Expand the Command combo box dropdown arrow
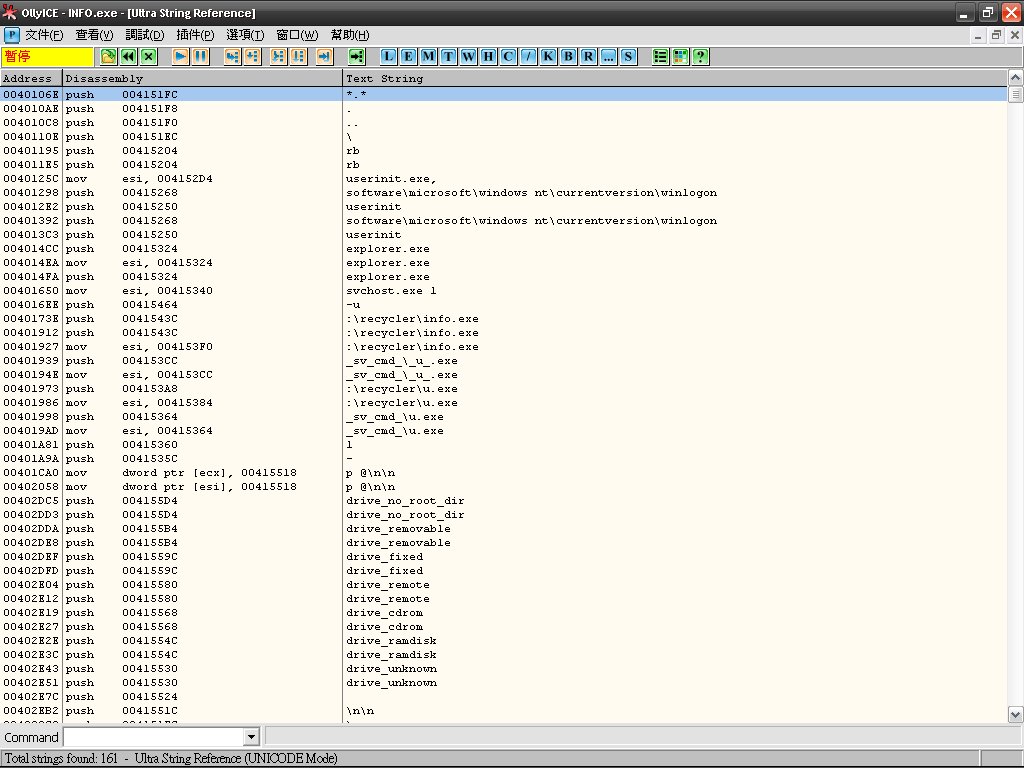 point(251,737)
